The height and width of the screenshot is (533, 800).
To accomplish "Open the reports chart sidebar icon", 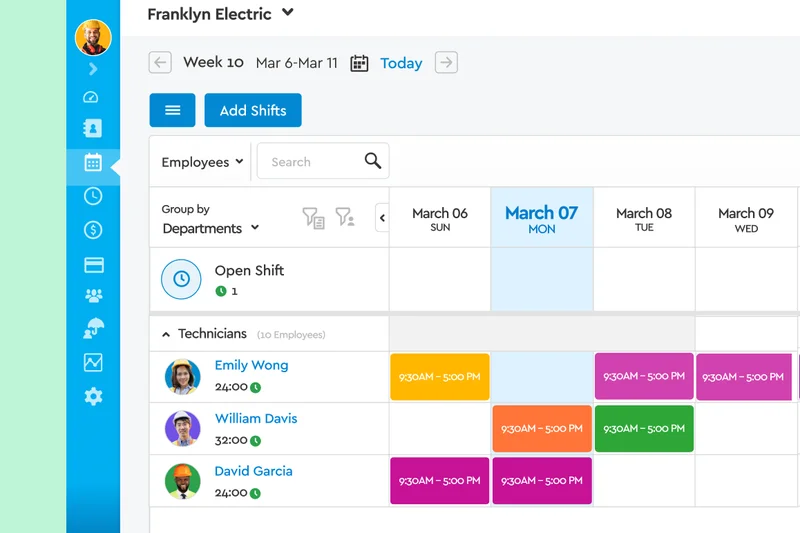I will tap(93, 363).
